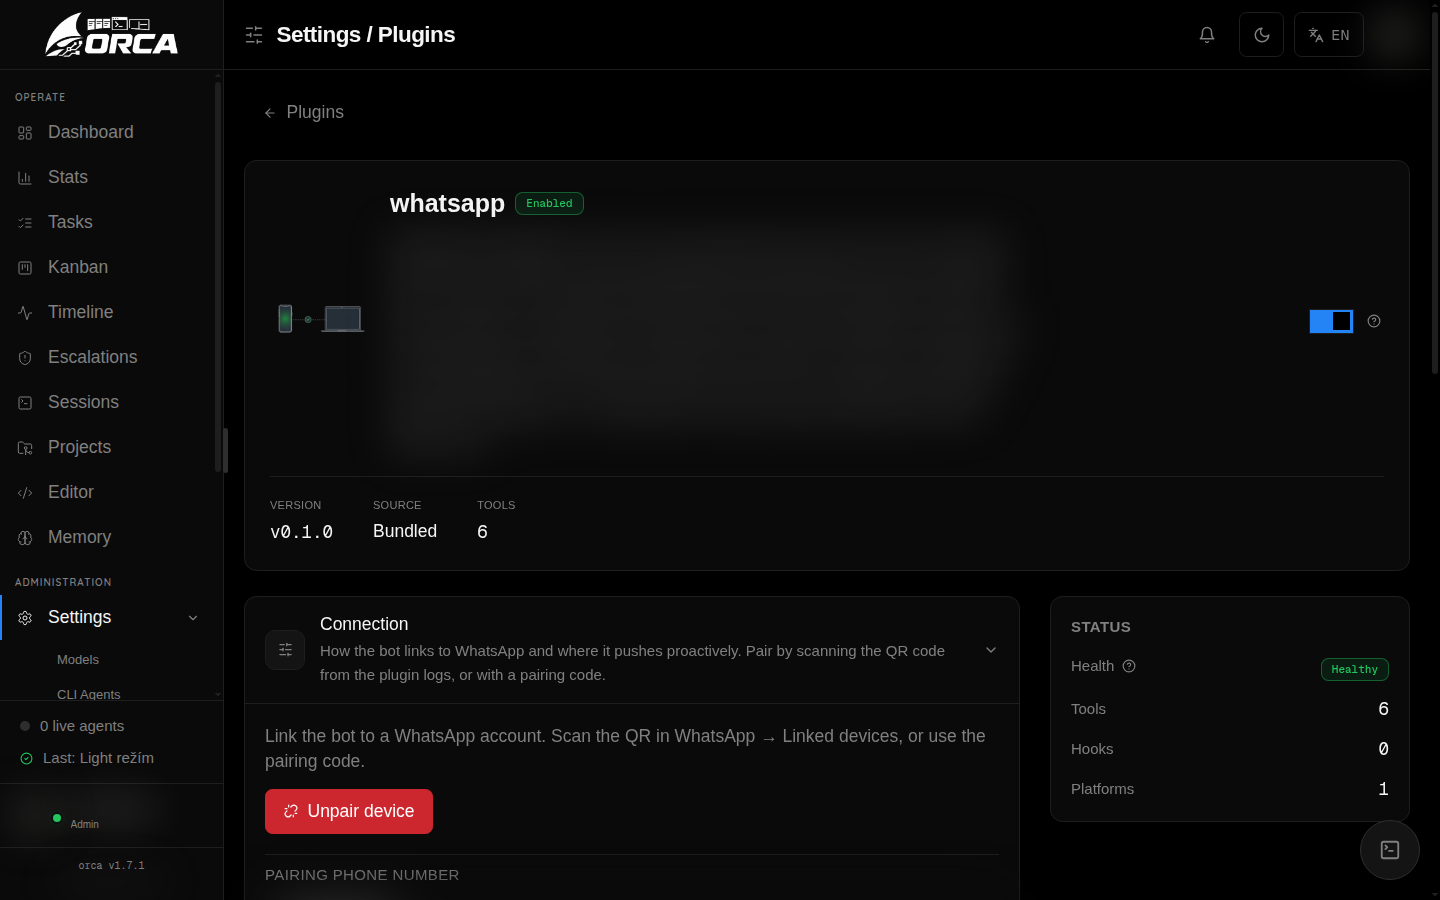This screenshot has height=900, width=1440.
Task: Open Models settings subpage
Action: point(78,660)
